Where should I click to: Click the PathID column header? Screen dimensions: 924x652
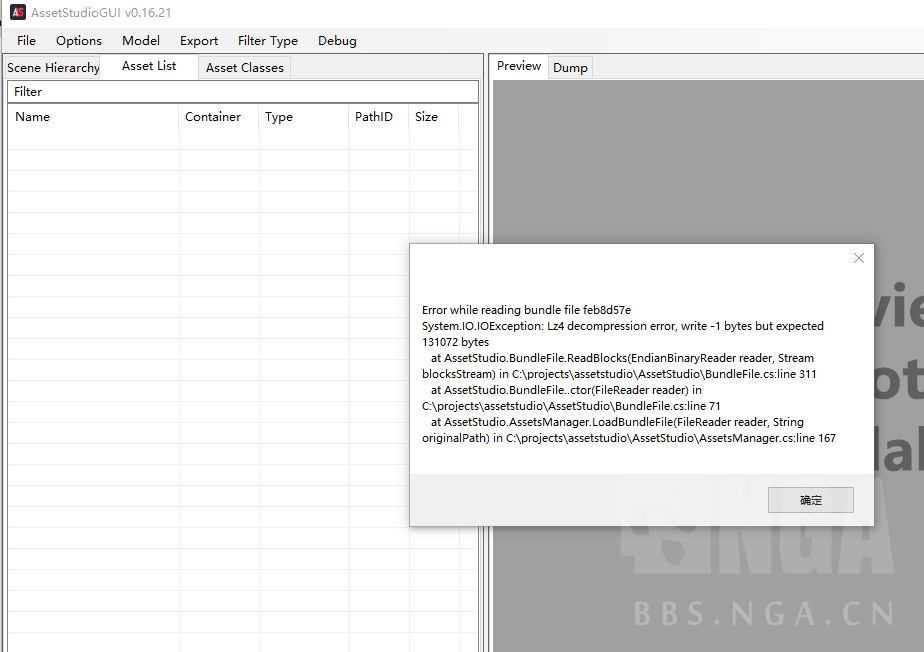(378, 117)
